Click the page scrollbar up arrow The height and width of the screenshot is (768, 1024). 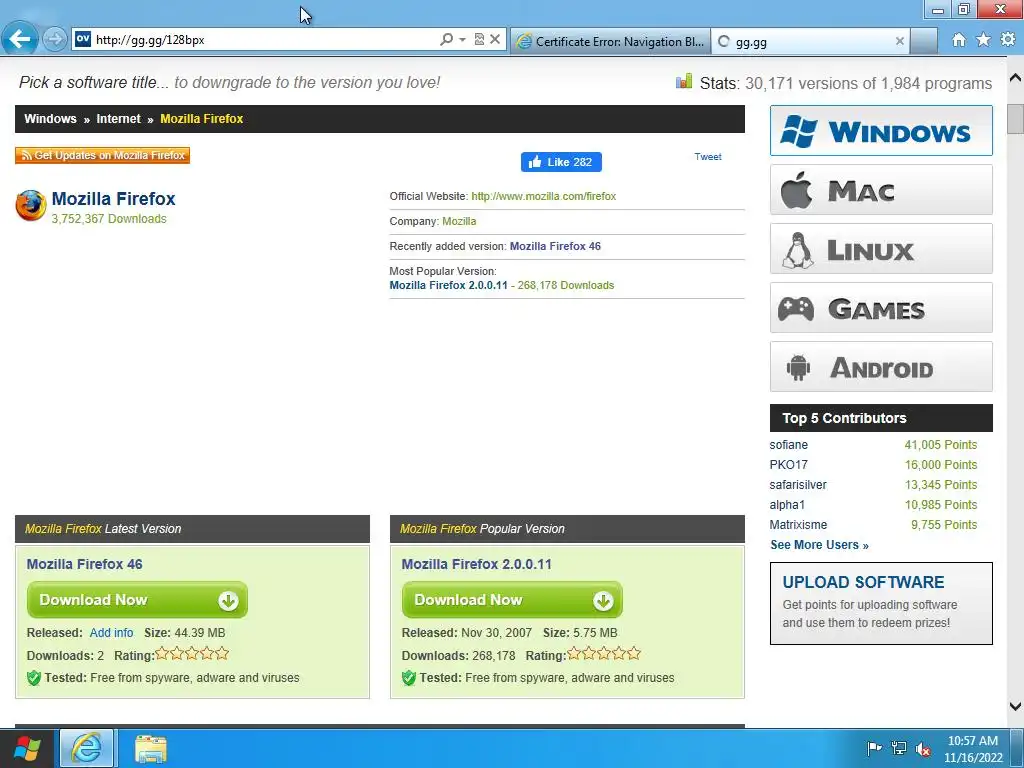click(1015, 78)
